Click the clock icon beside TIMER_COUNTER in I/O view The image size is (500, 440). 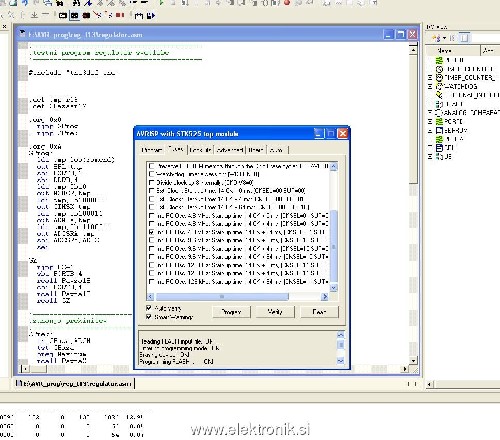tap(439, 78)
